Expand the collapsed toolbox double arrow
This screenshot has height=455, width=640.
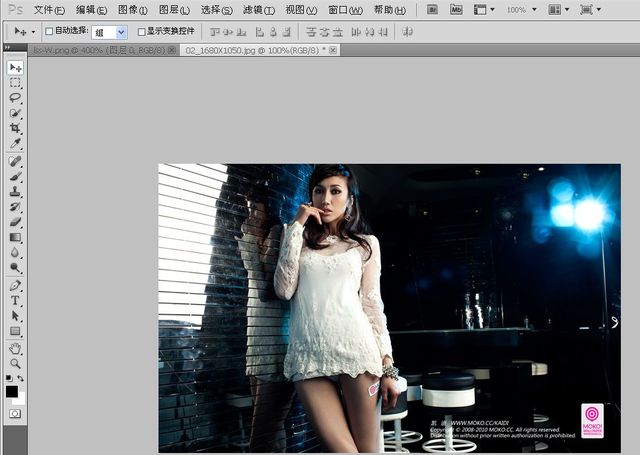tap(7, 48)
